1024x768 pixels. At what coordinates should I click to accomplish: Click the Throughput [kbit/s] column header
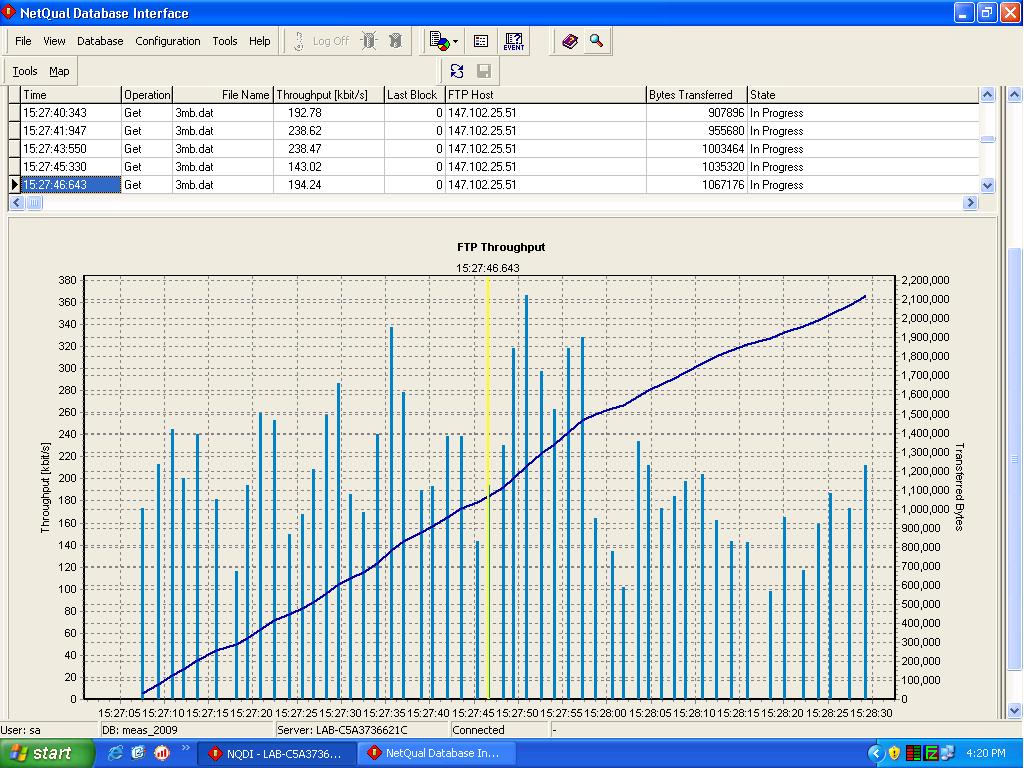[x=328, y=95]
